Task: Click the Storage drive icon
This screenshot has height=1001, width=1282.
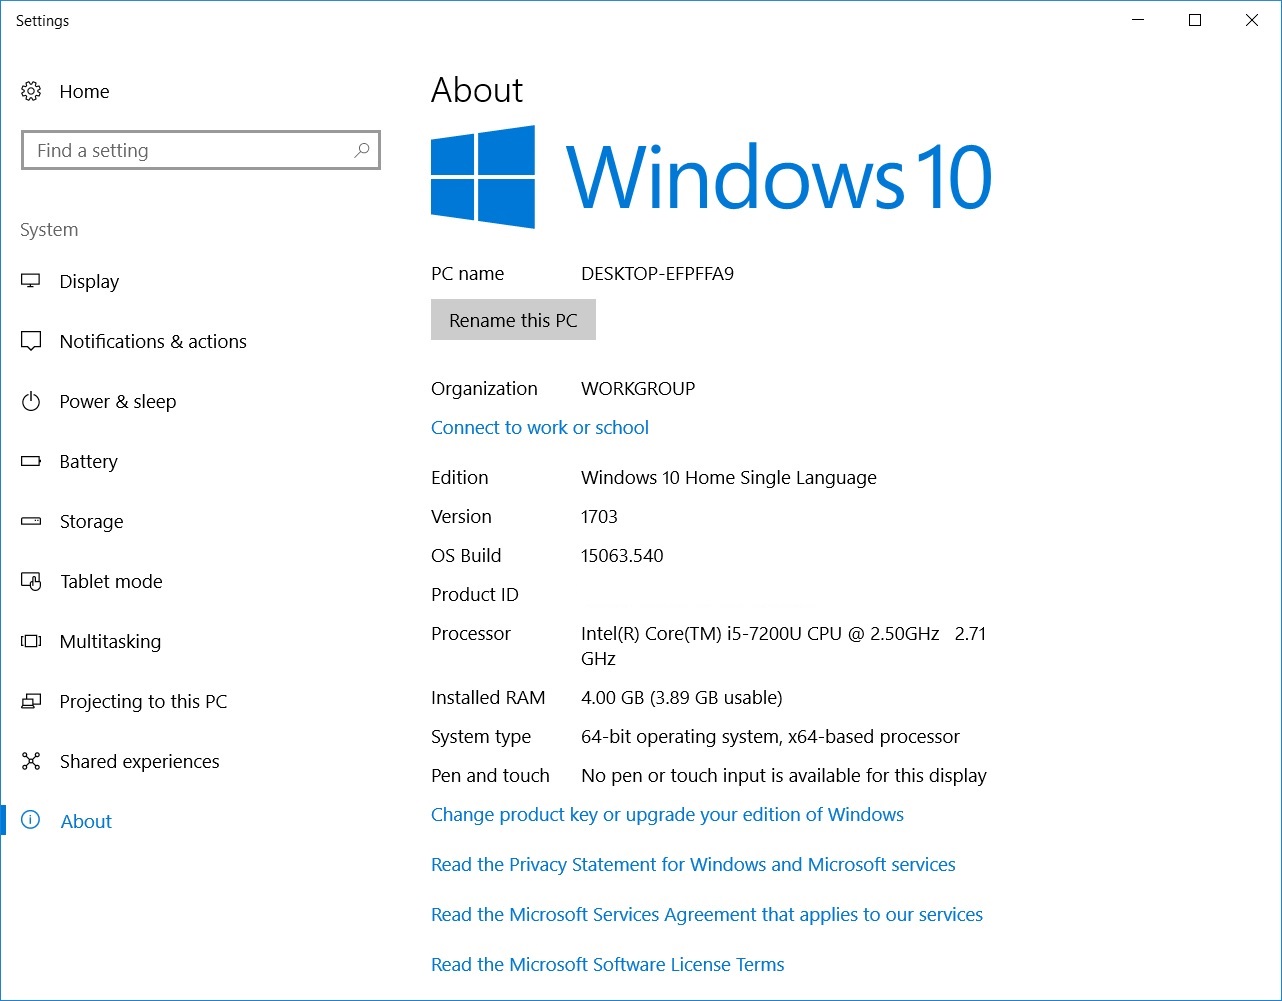Action: coord(31,521)
